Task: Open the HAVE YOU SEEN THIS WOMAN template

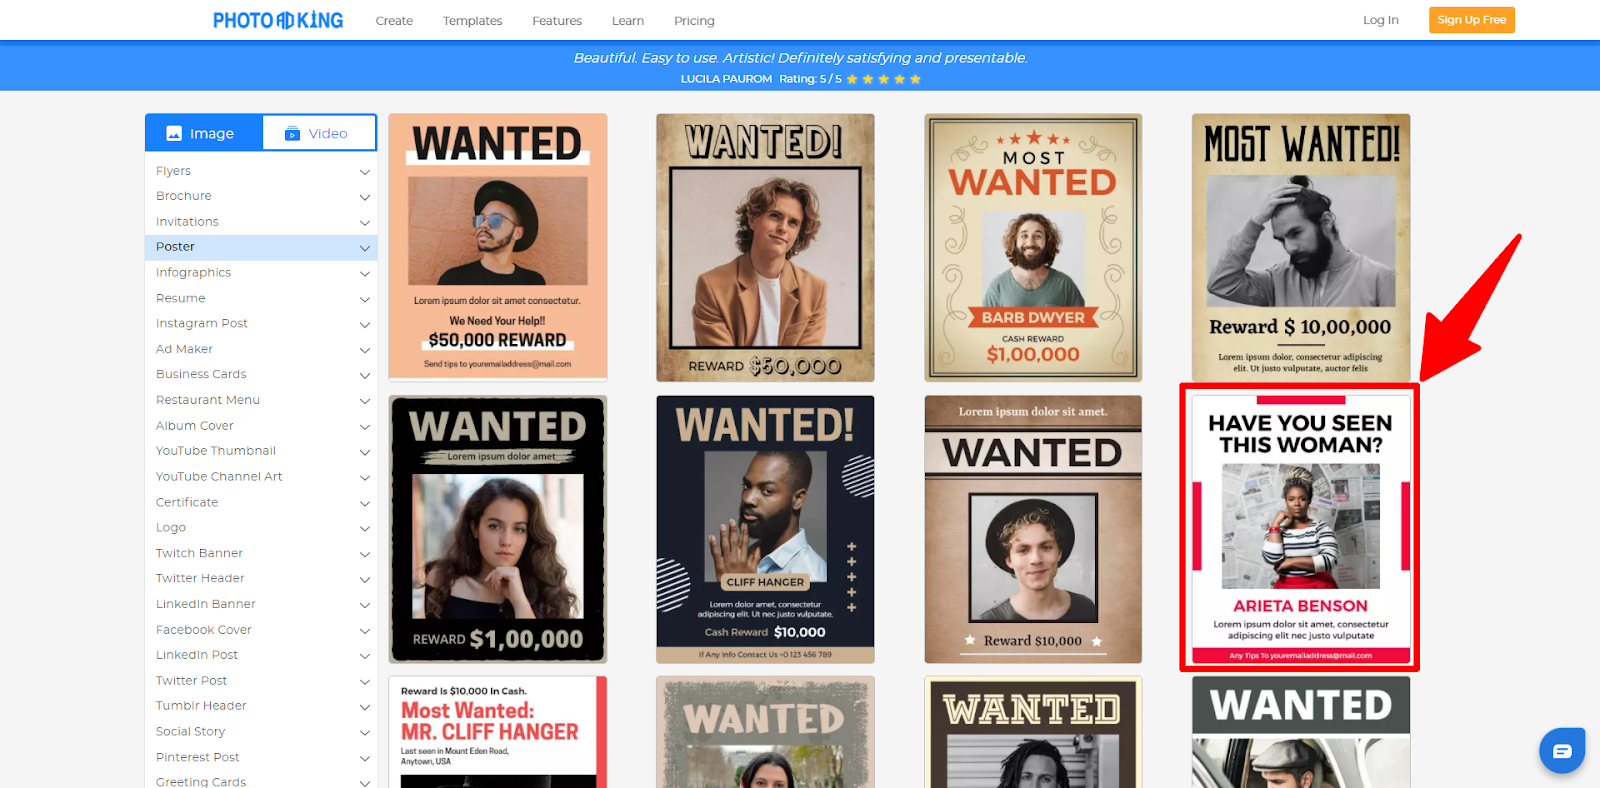Action: pyautogui.click(x=1301, y=529)
